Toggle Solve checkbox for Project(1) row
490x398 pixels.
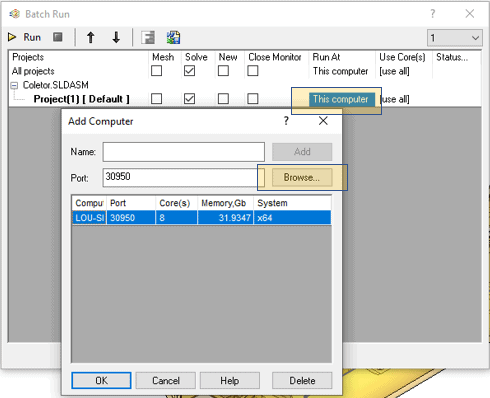click(189, 99)
